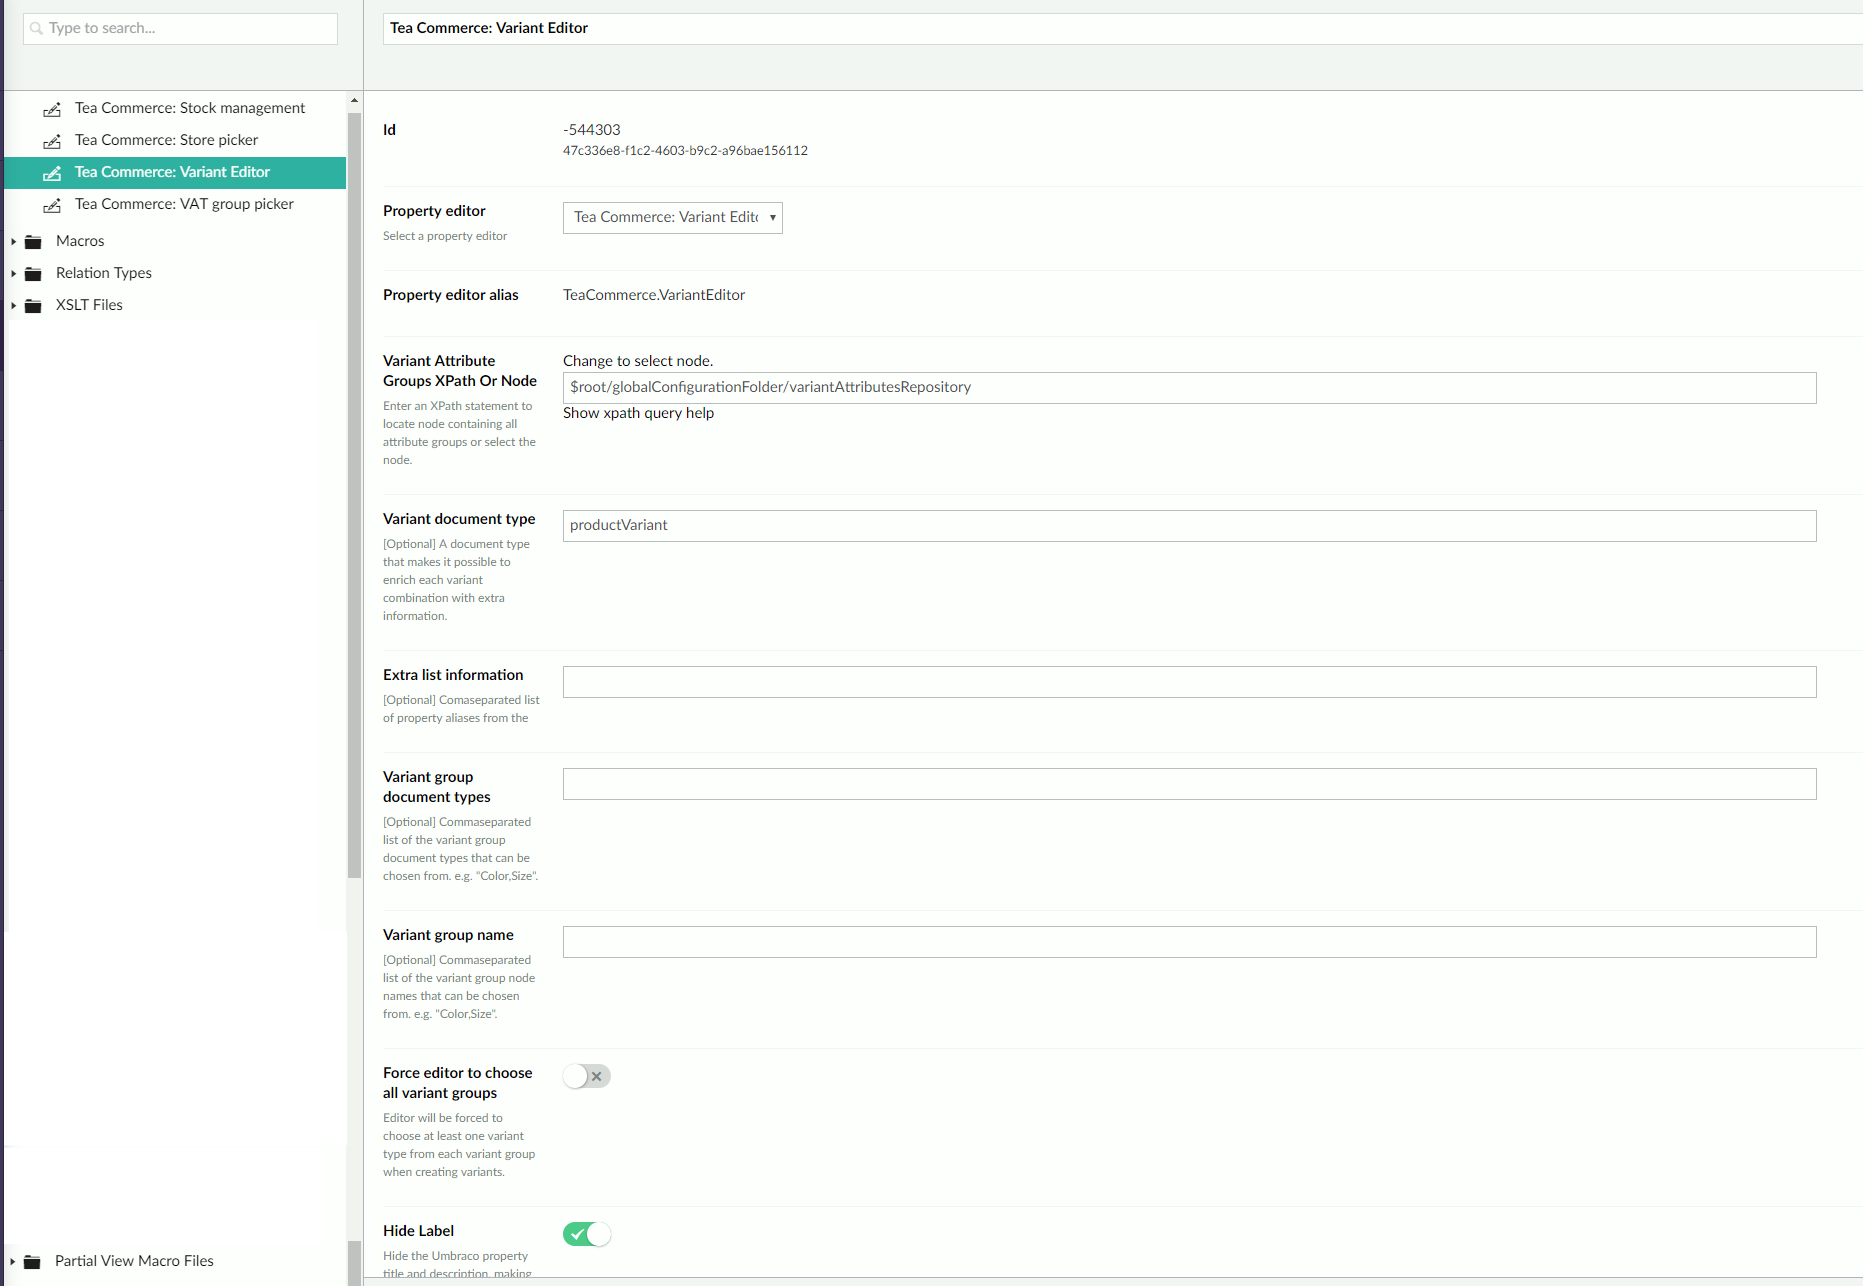Click the Variant Editor data type icon
This screenshot has width=1863, height=1286.
(52, 173)
